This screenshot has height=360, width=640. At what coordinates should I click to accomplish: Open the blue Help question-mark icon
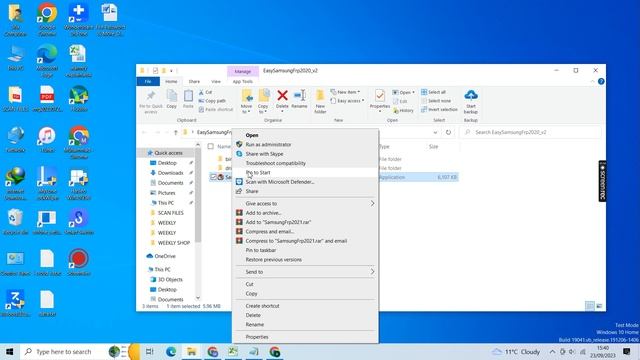click(601, 82)
